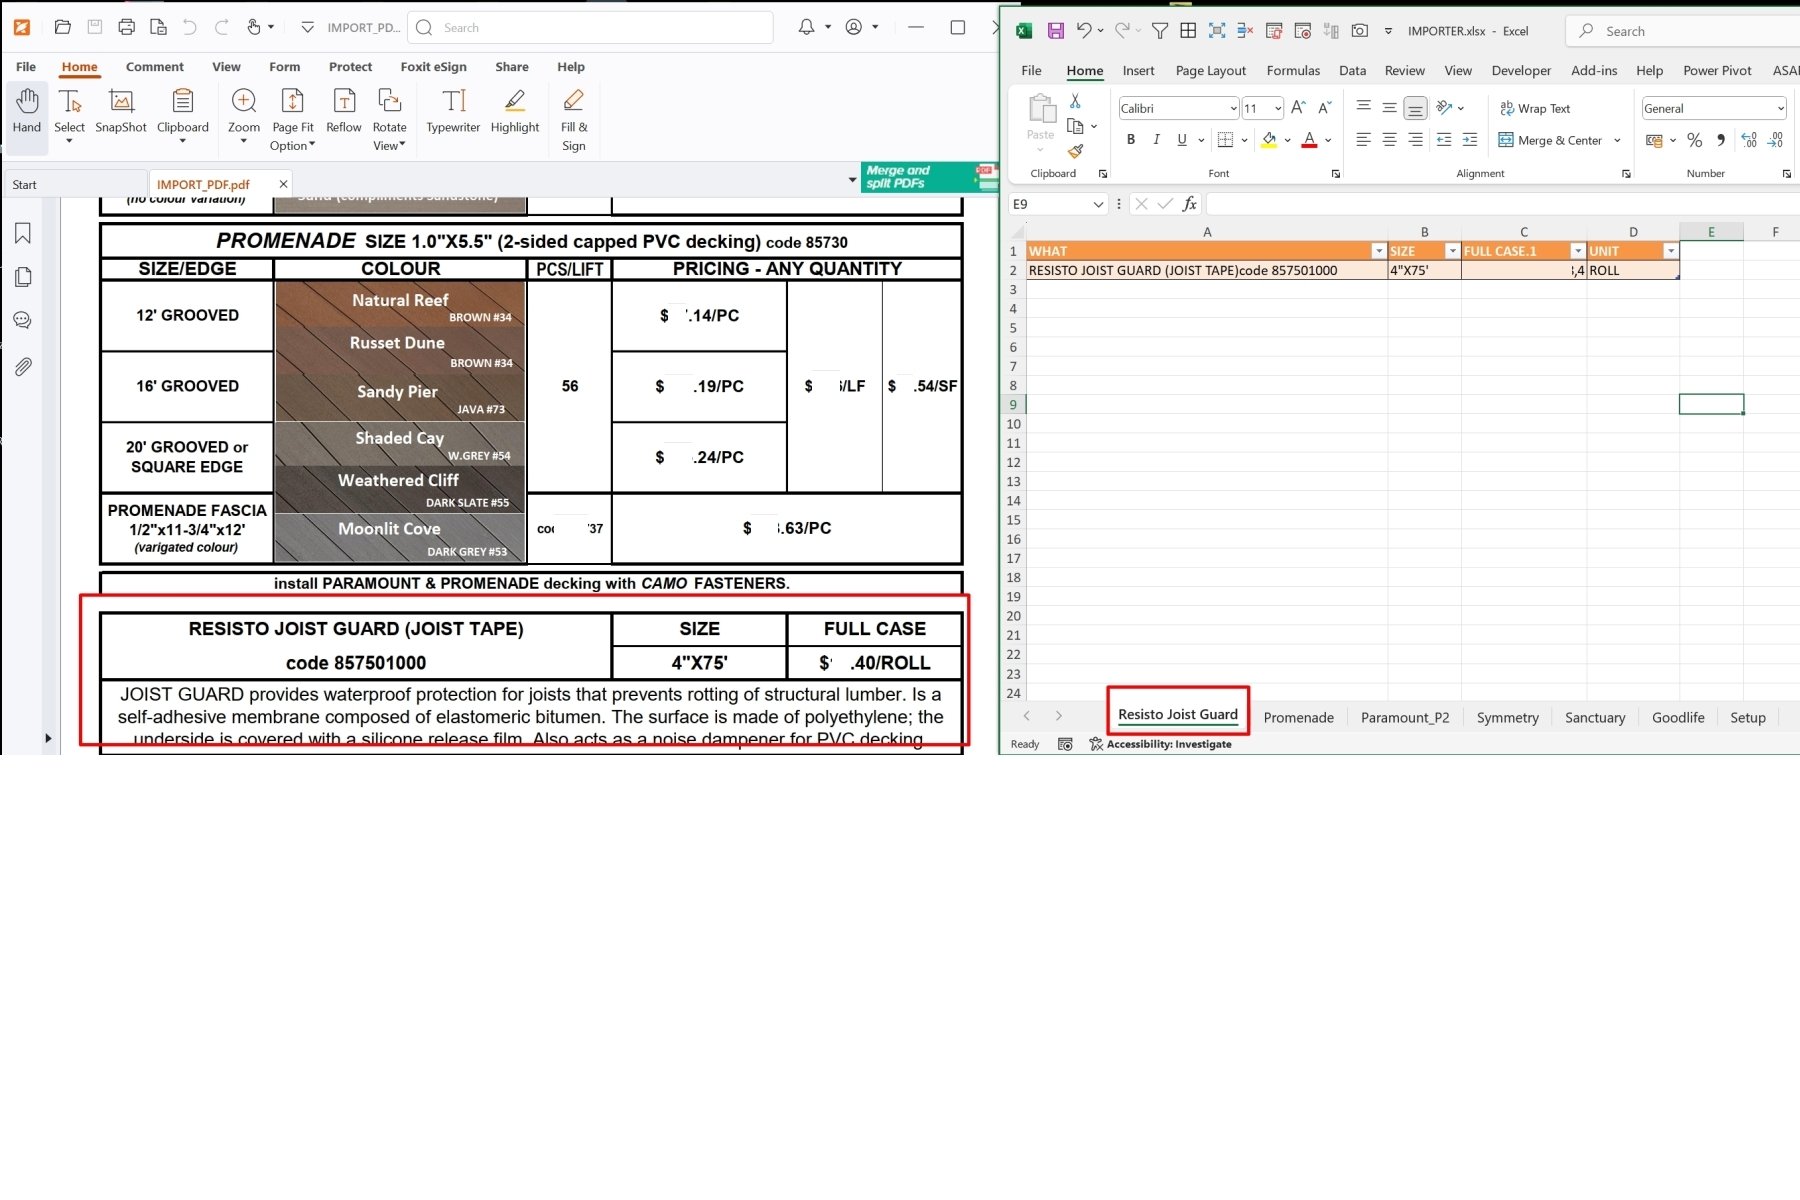Screen dimensions: 1800x1200
Task: Save the Excel workbook
Action: tap(1055, 31)
